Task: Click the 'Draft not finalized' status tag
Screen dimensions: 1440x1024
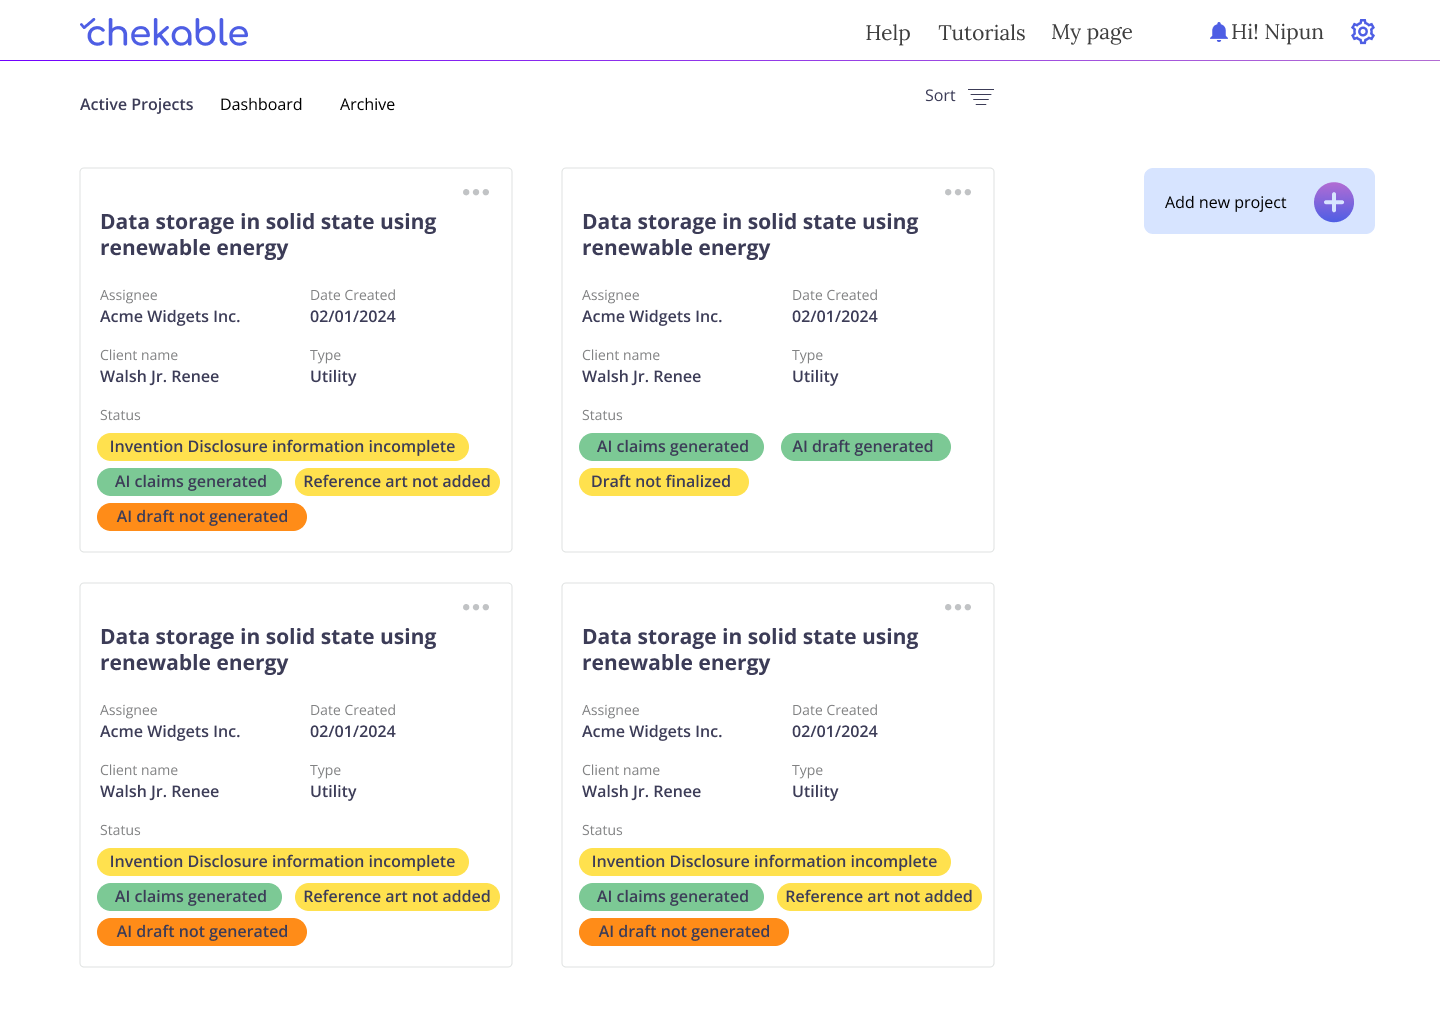Action: pyautogui.click(x=662, y=482)
